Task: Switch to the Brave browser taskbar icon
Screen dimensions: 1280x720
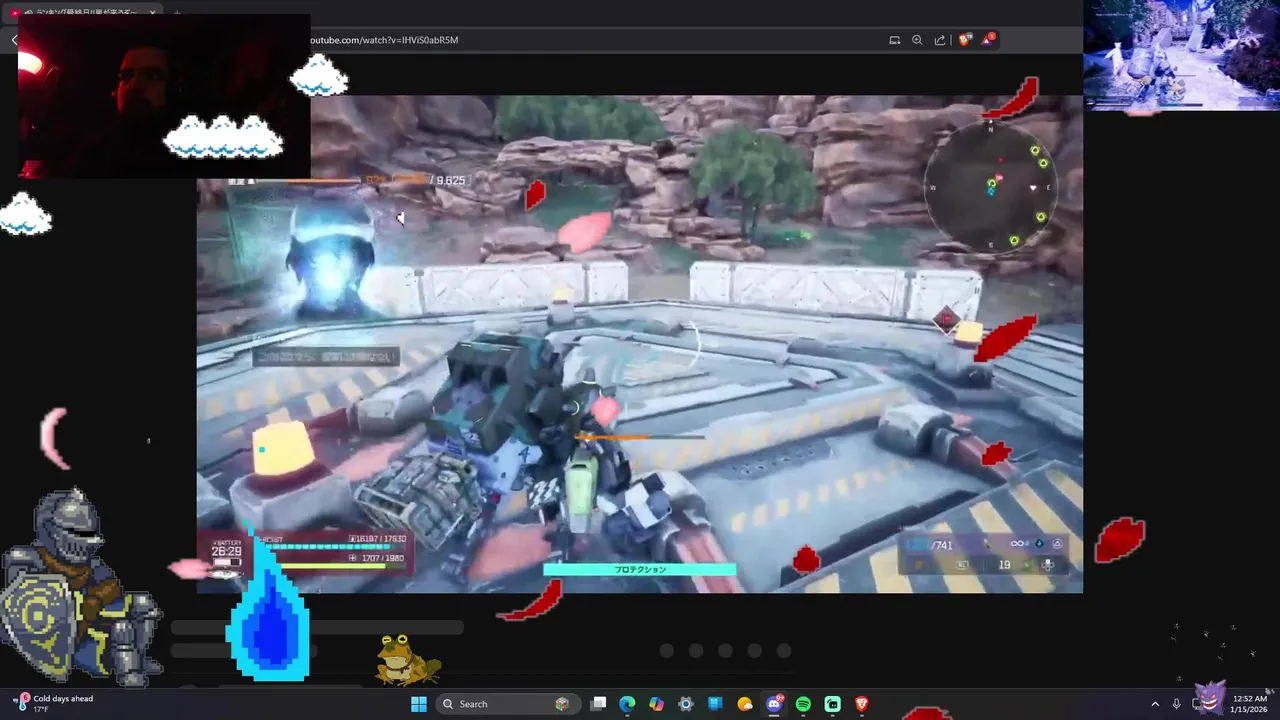Action: pyautogui.click(x=862, y=704)
